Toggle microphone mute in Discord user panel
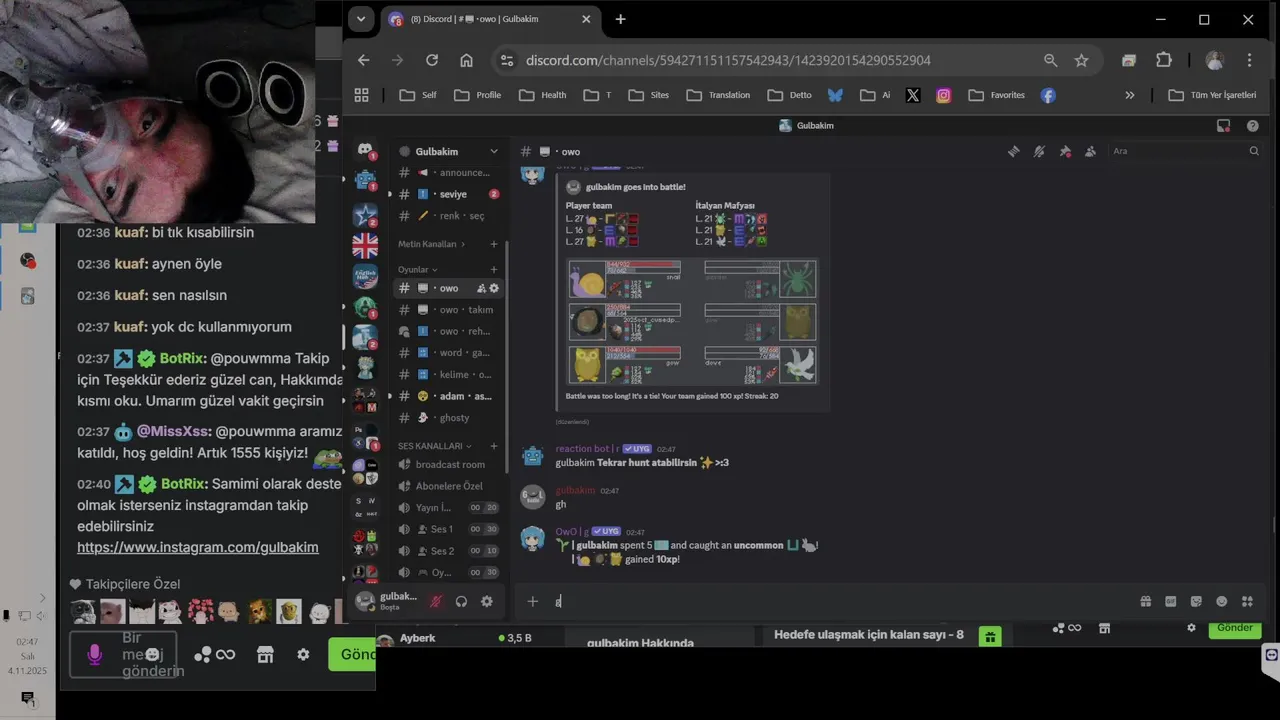1280x720 pixels. (435, 601)
